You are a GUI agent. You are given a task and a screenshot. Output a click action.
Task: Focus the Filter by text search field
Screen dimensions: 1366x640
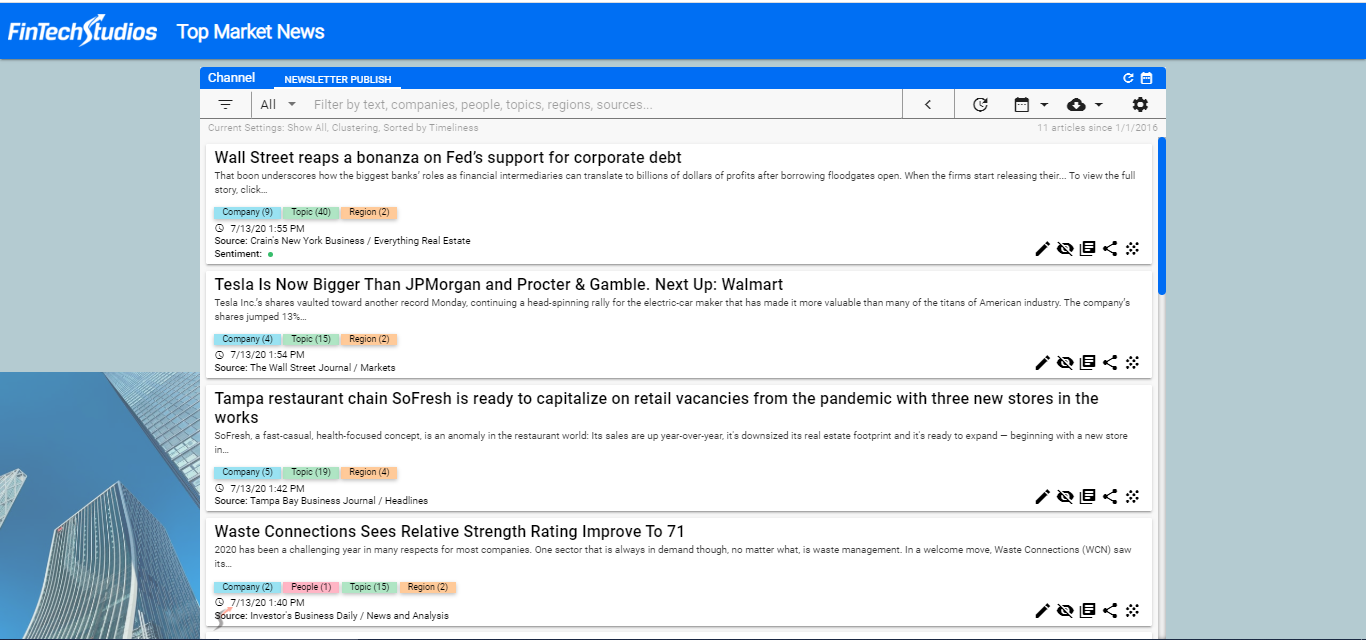click(604, 104)
